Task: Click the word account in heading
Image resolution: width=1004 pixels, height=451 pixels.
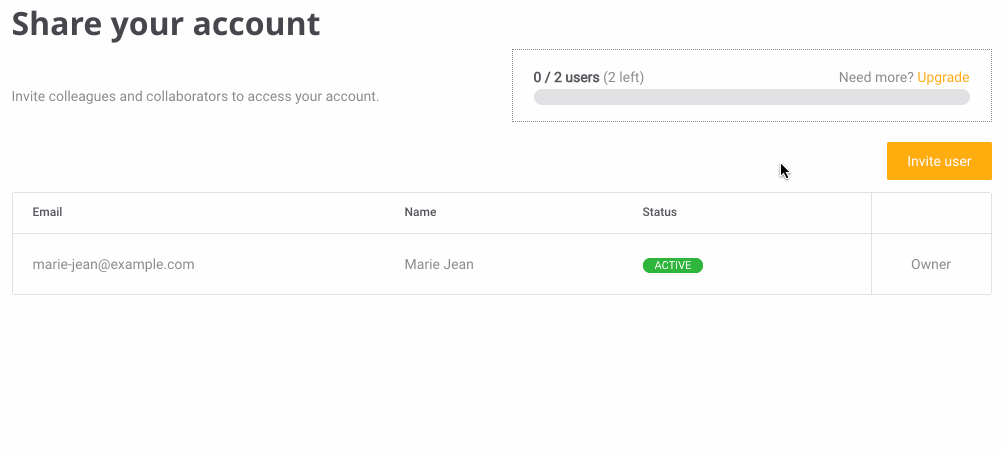Action: pyautogui.click(x=257, y=24)
